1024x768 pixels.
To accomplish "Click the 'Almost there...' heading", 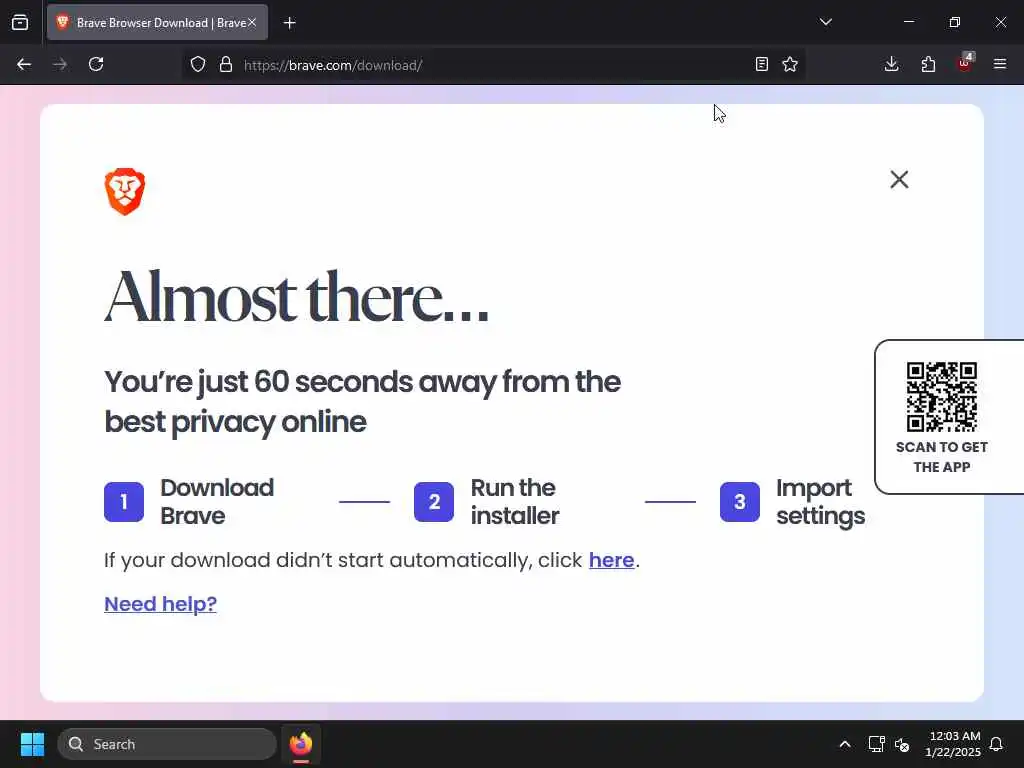I will (296, 297).
